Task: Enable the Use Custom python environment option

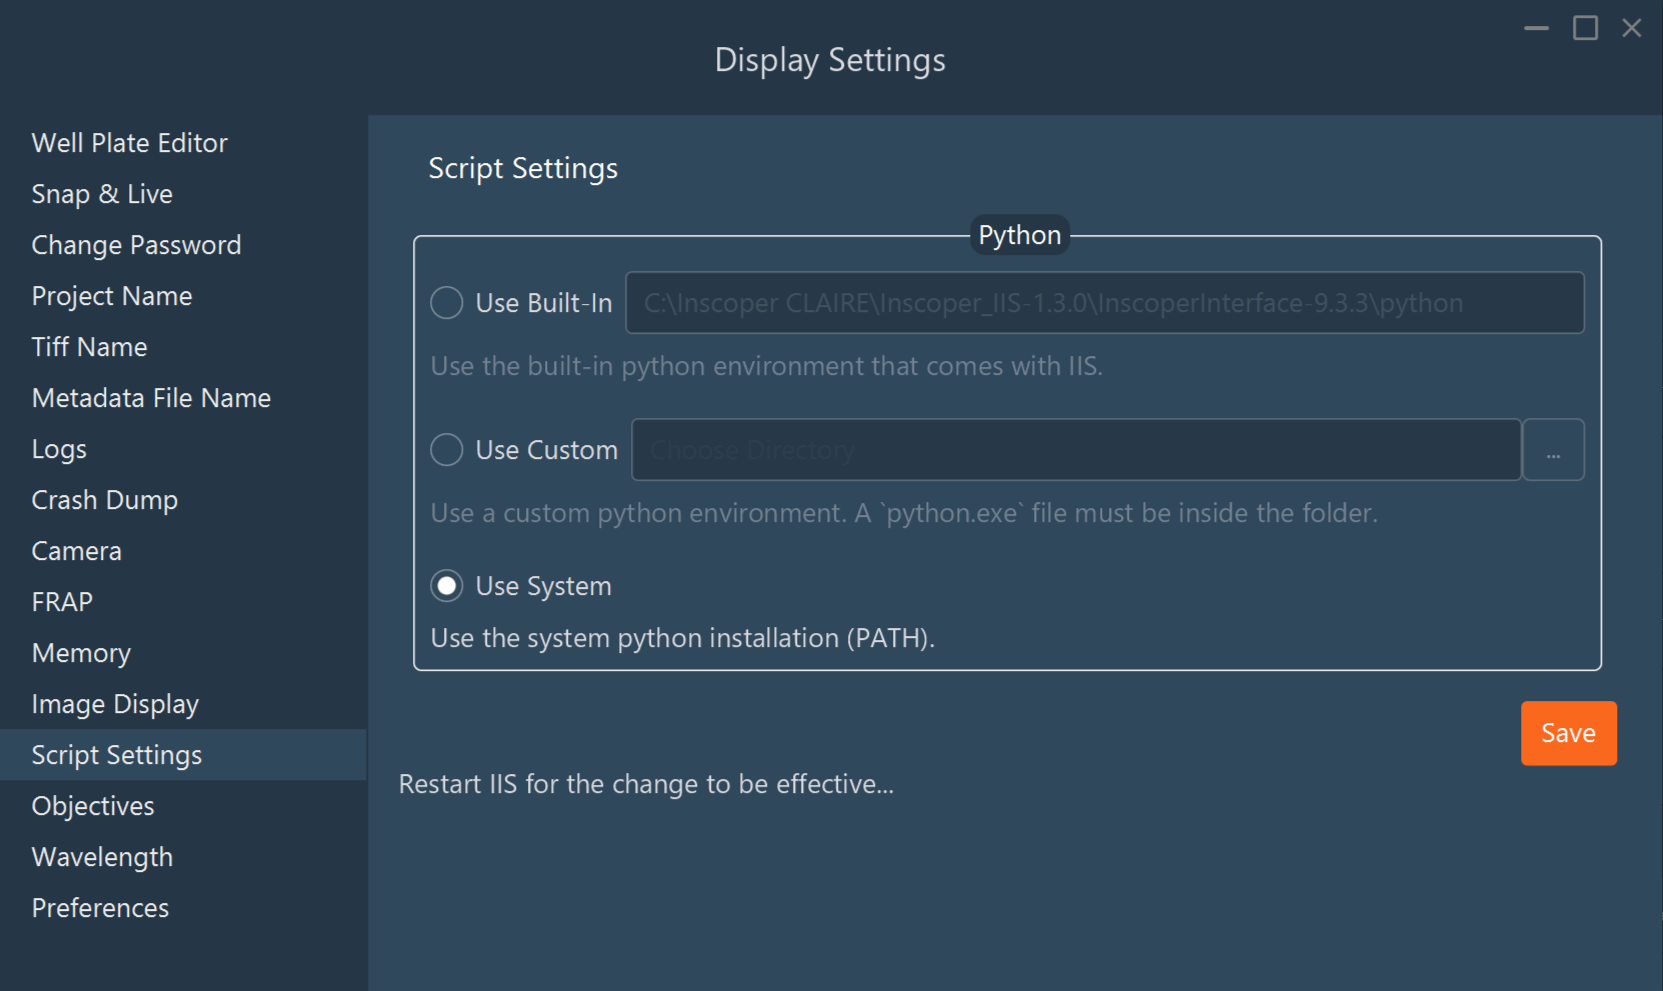Action: tap(446, 449)
